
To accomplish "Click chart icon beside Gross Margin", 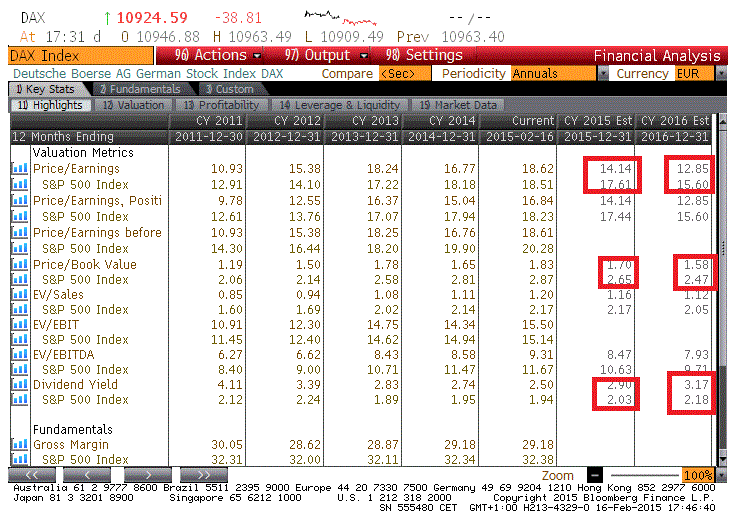I will pyautogui.click(x=20, y=444).
